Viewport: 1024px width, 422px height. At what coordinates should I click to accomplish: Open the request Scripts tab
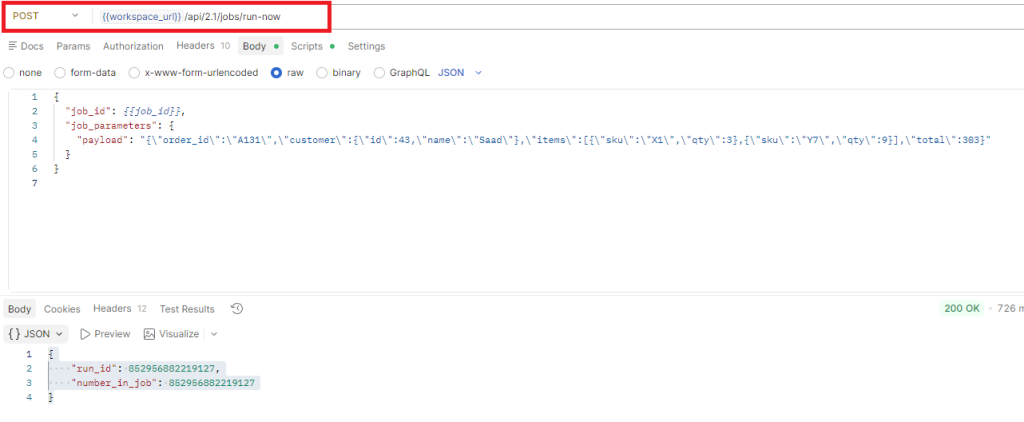pos(307,47)
